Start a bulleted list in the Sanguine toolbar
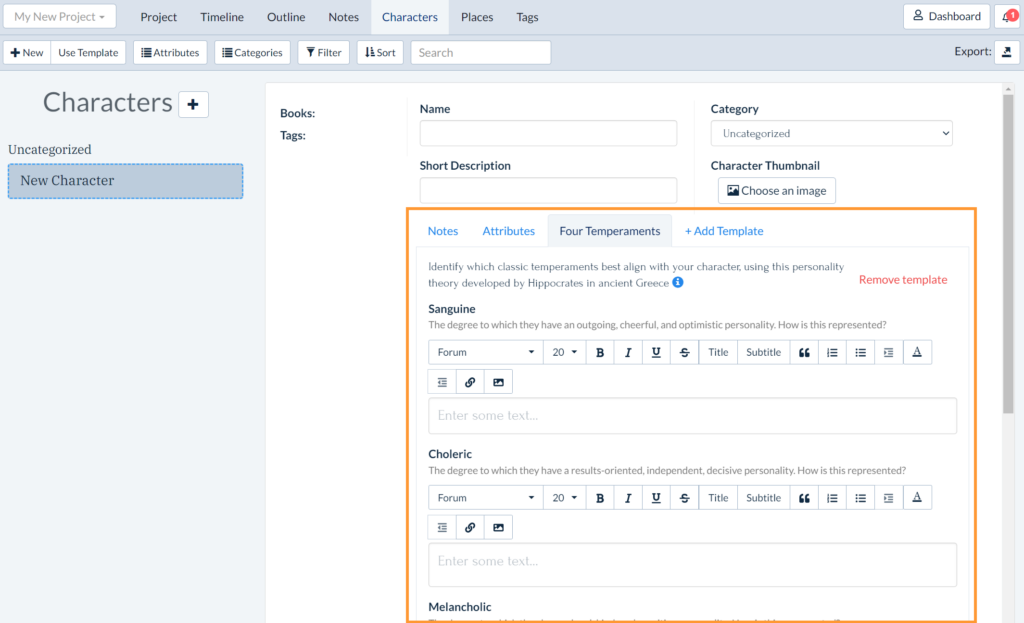 pyautogui.click(x=860, y=352)
